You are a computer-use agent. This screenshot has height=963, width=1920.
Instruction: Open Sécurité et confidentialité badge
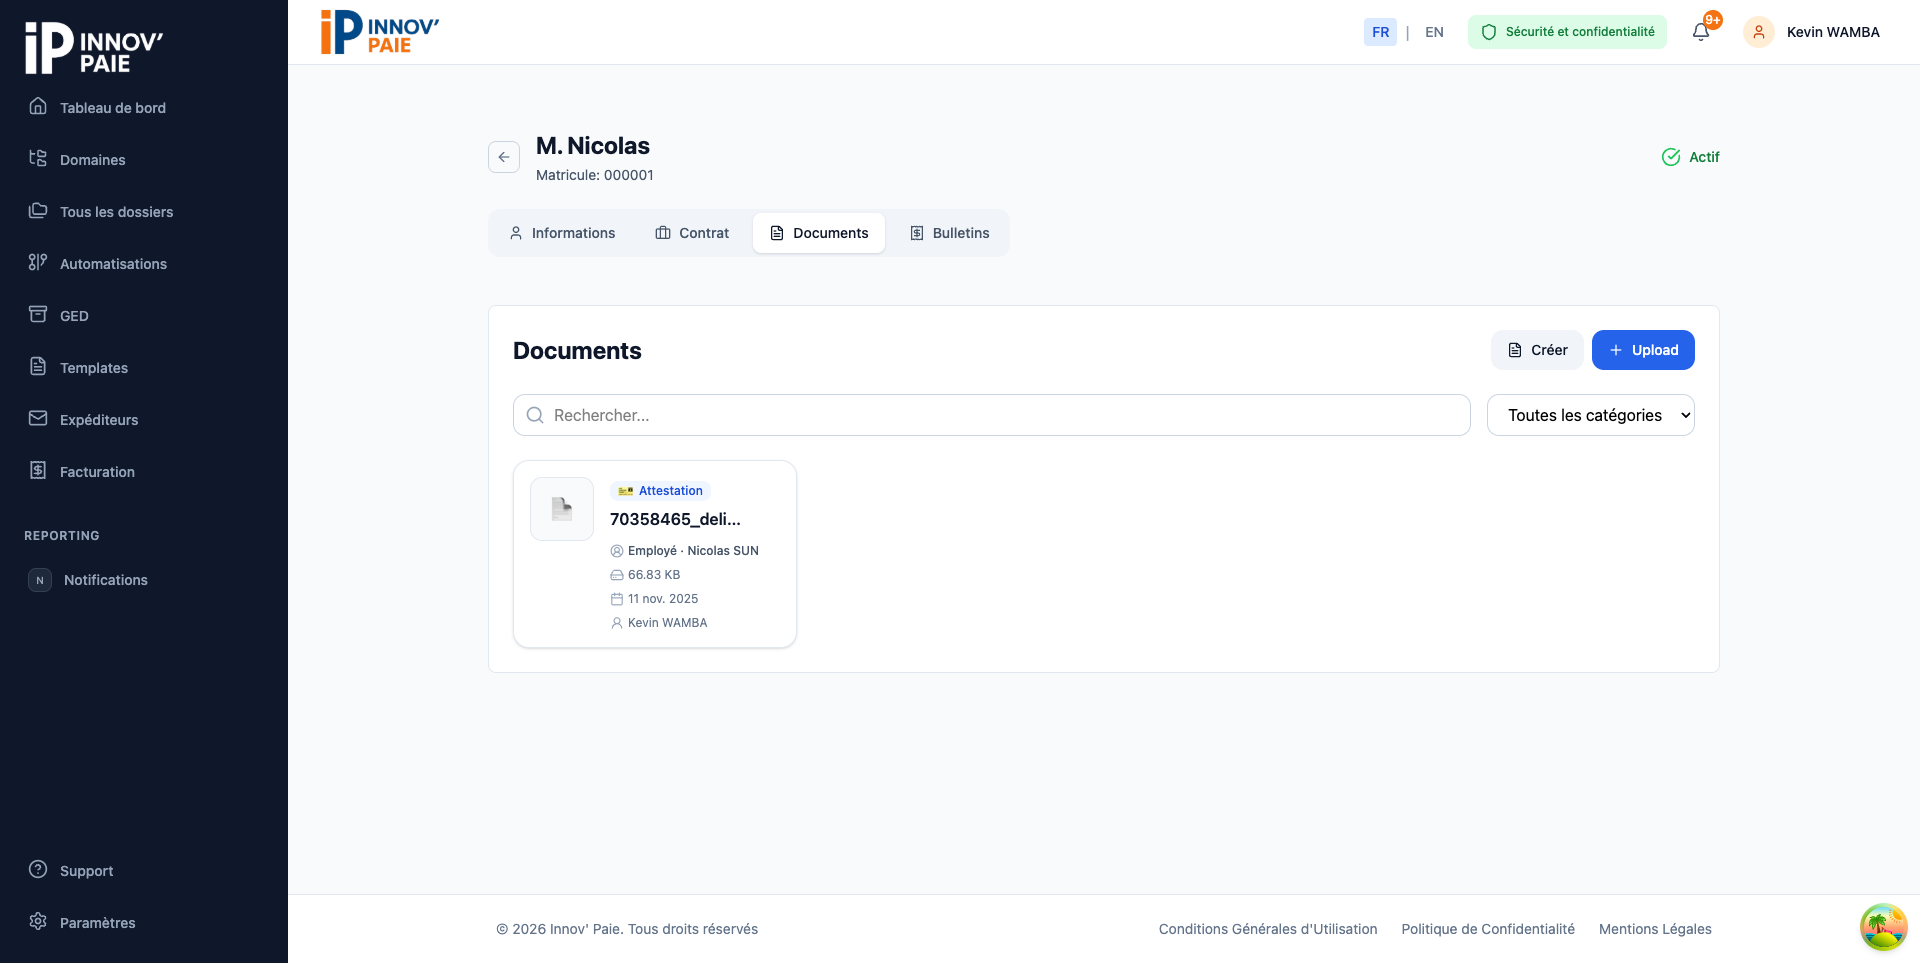click(x=1567, y=32)
